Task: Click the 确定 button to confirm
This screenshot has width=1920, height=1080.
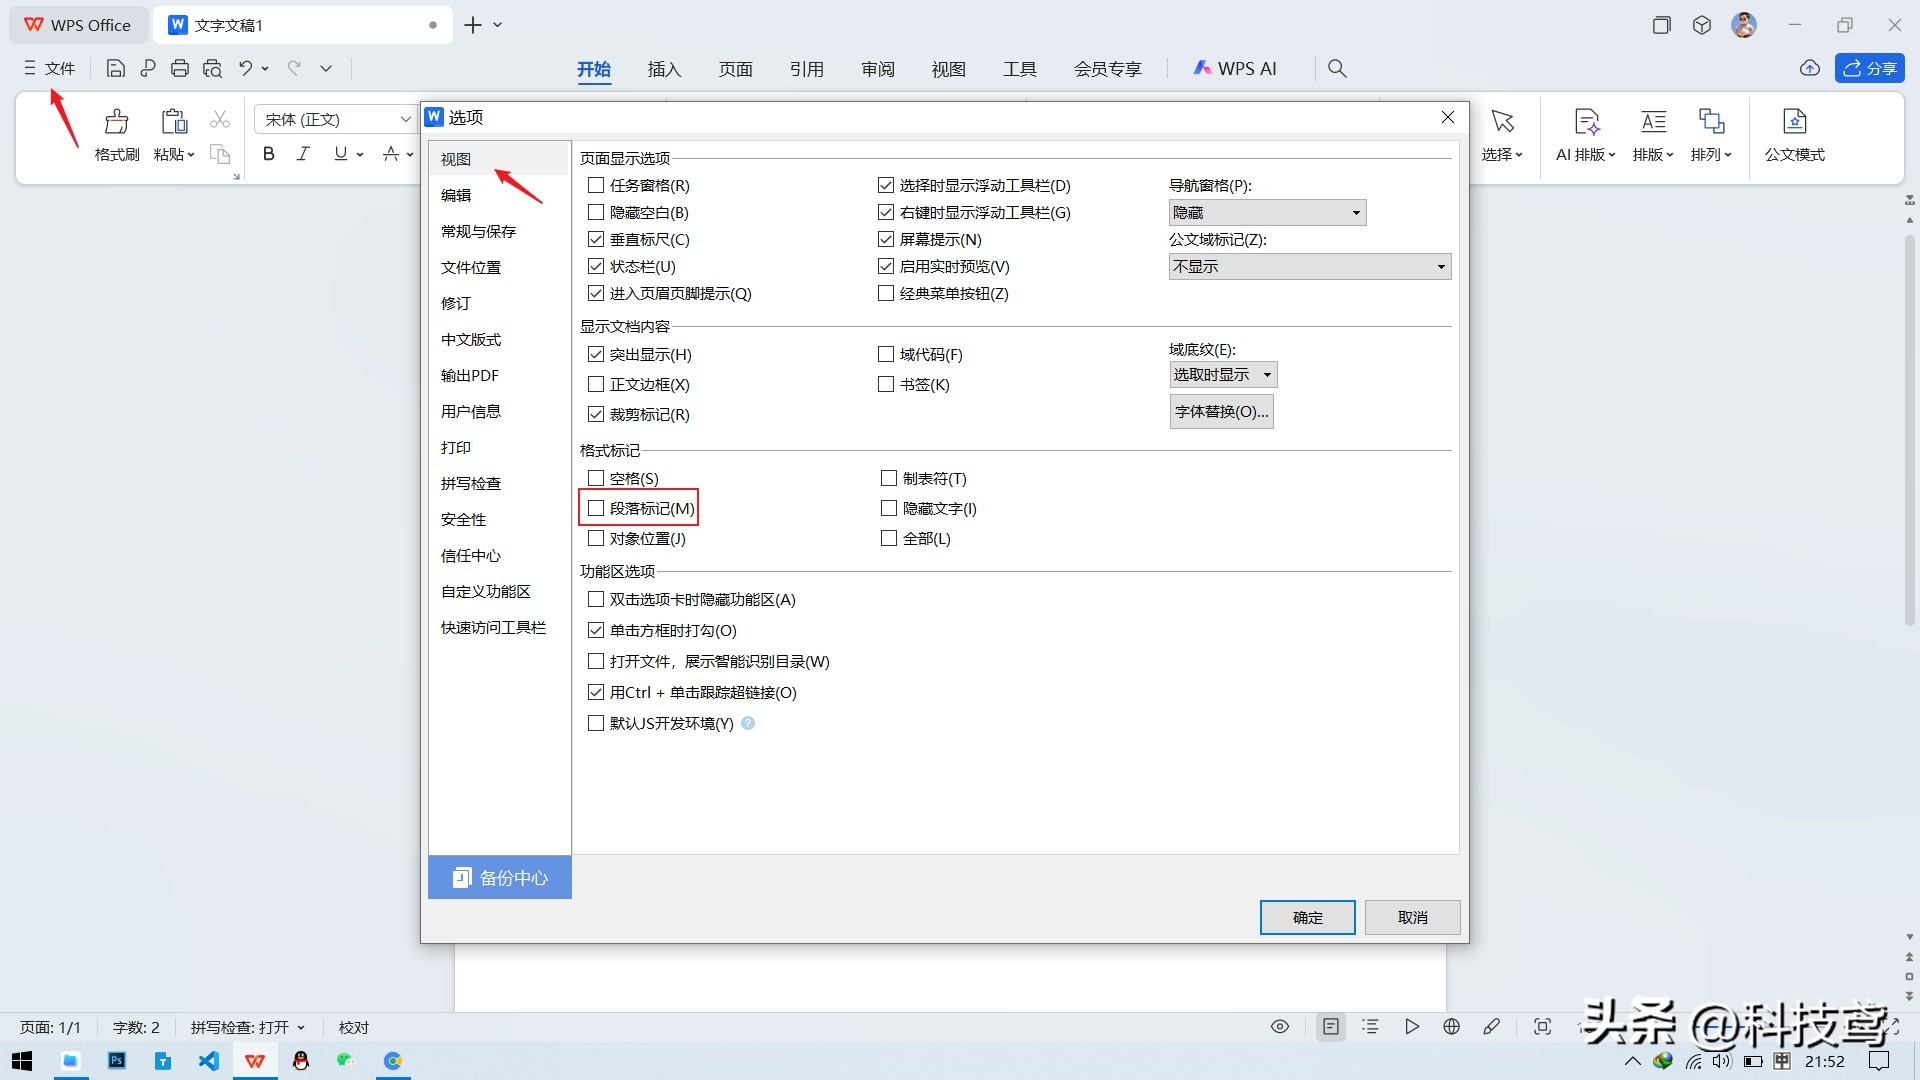Action: [1307, 917]
